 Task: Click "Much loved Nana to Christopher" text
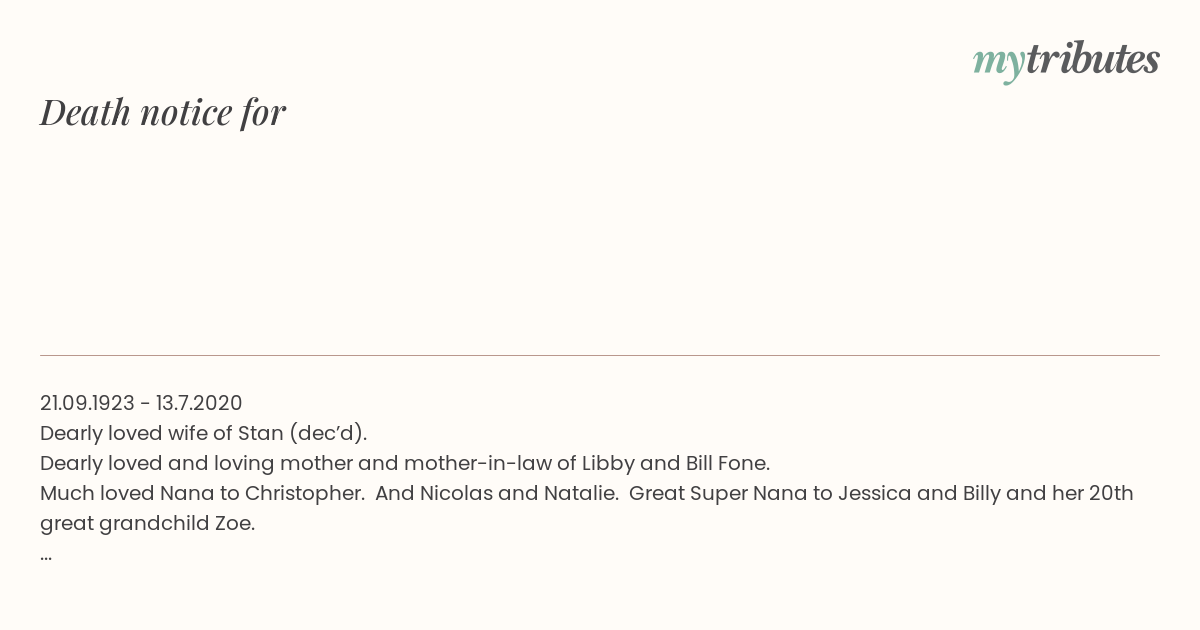(x=202, y=493)
